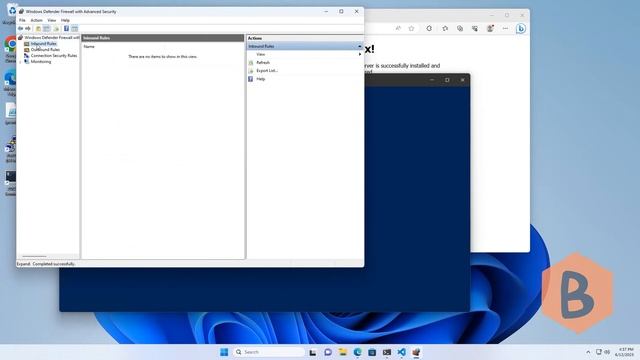Toggle the Action pane toolbar icon

pos(74,29)
